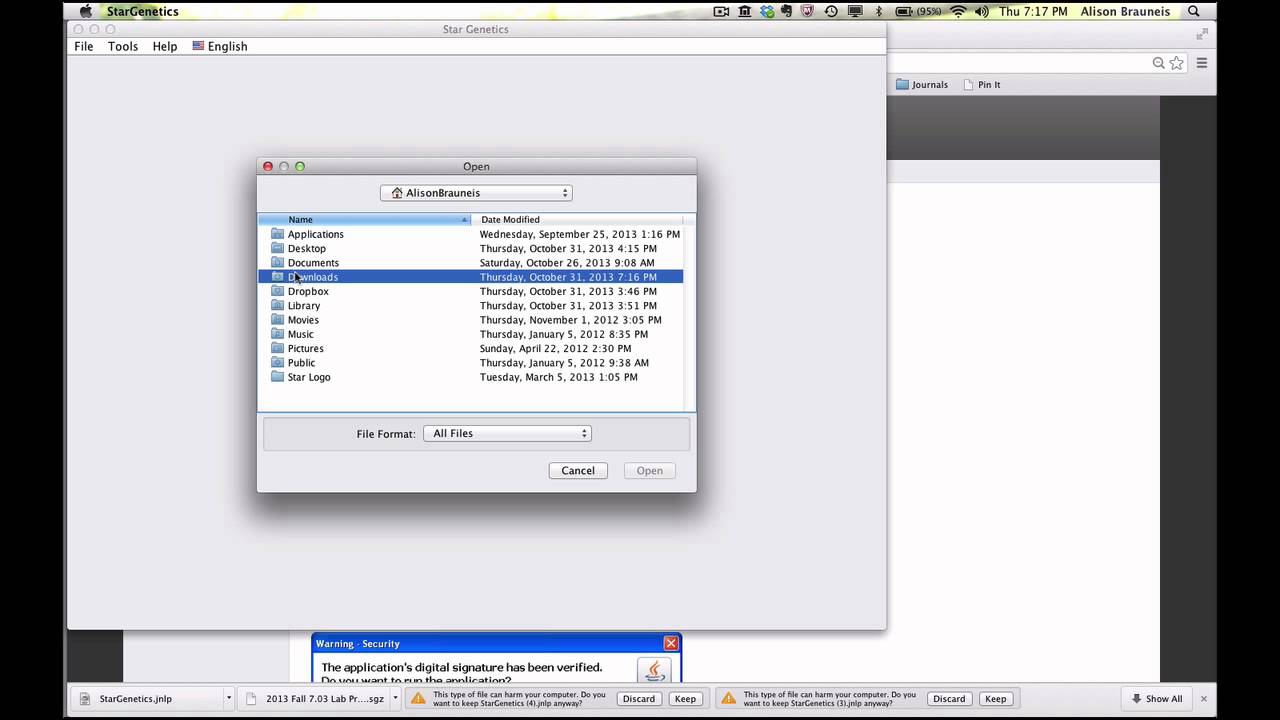Open Spotlight search magnifier
The image size is (1280, 720).
(1194, 12)
